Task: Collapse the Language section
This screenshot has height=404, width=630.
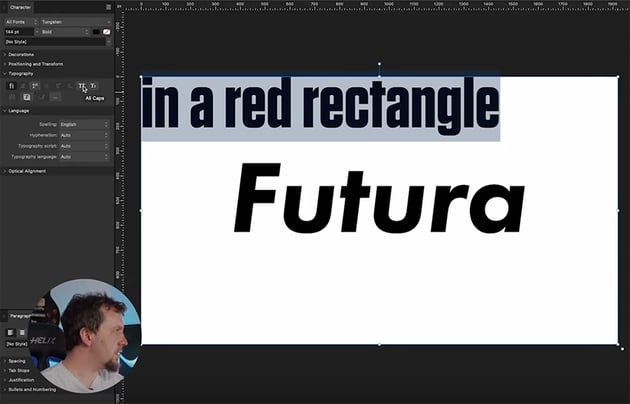Action: pyautogui.click(x=16, y=110)
